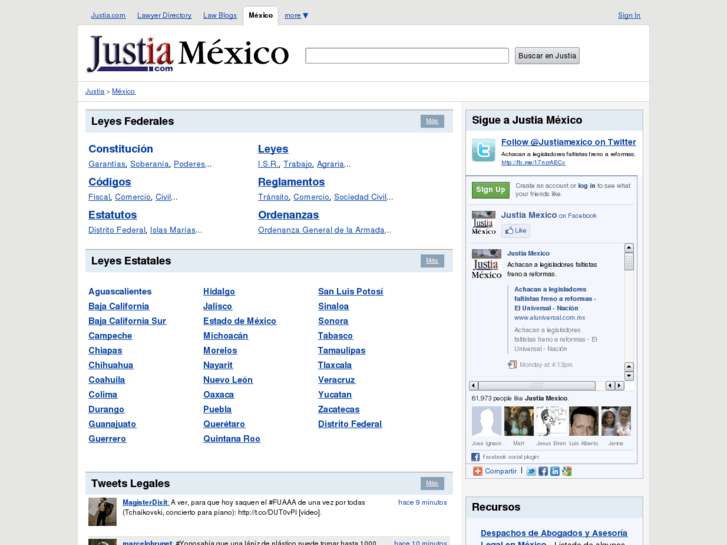The width and height of the screenshot is (727, 545).
Task: Click the Buscar en Justia button
Action: [547, 56]
